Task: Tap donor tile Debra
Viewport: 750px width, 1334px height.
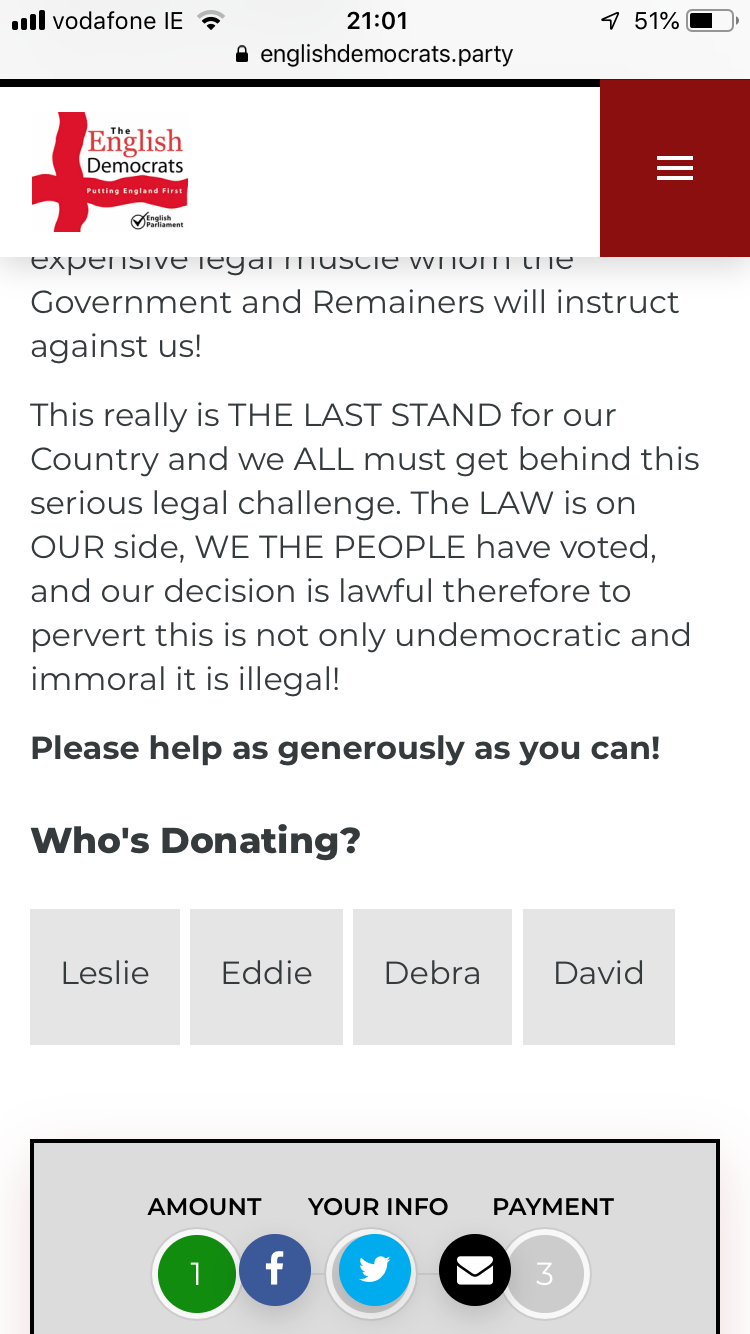Action: pyautogui.click(x=432, y=976)
